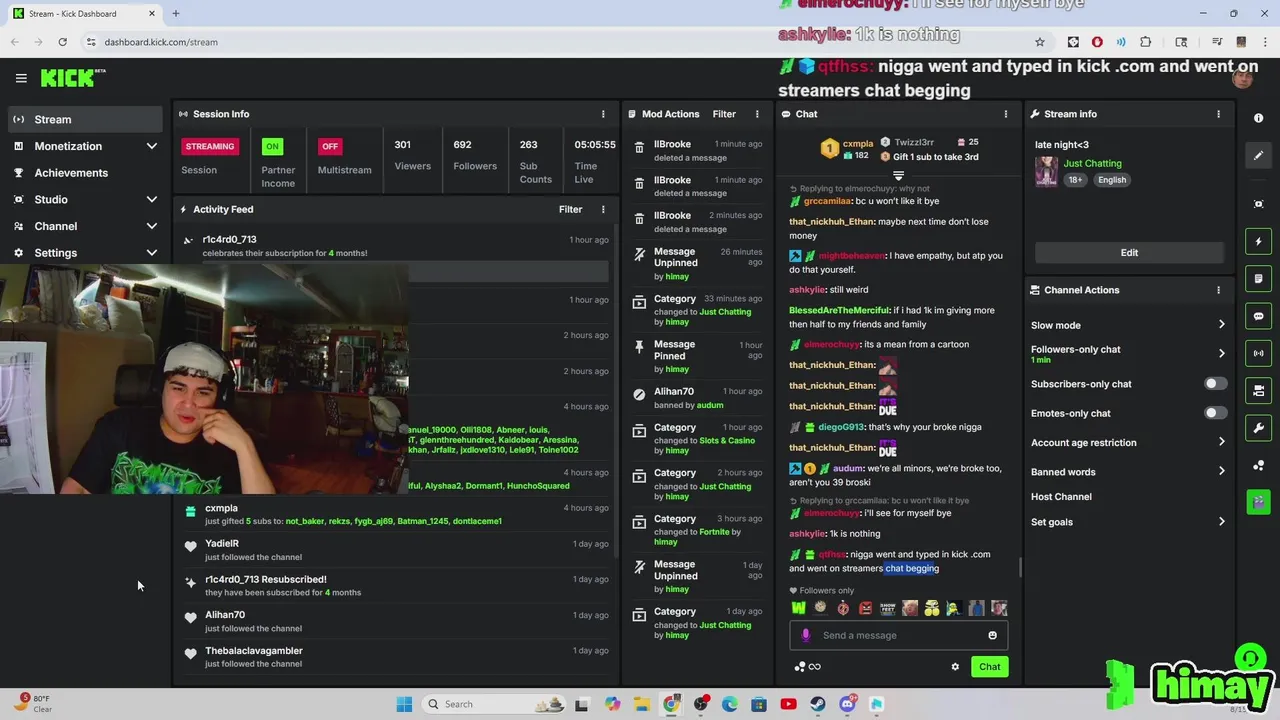The width and height of the screenshot is (1280, 720).
Task: Filter the Mod Actions list
Action: 724,114
